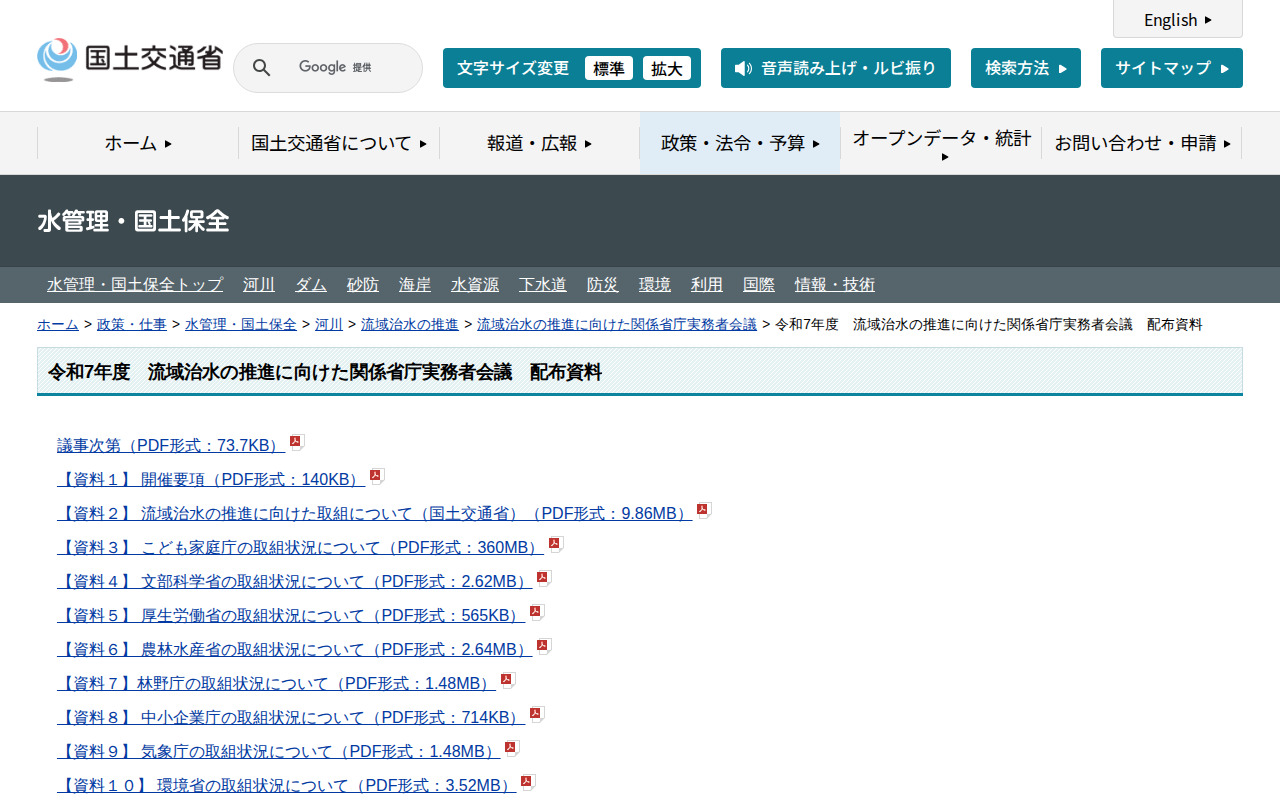Click 河川 breadcrumb link
The image size is (1280, 800).
click(329, 324)
